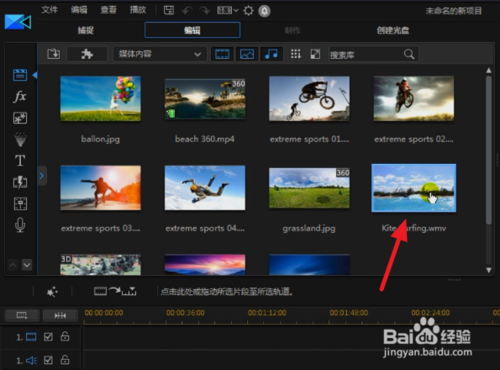Toggle video track 1 lock
This screenshot has height=370, width=500.
65,336
